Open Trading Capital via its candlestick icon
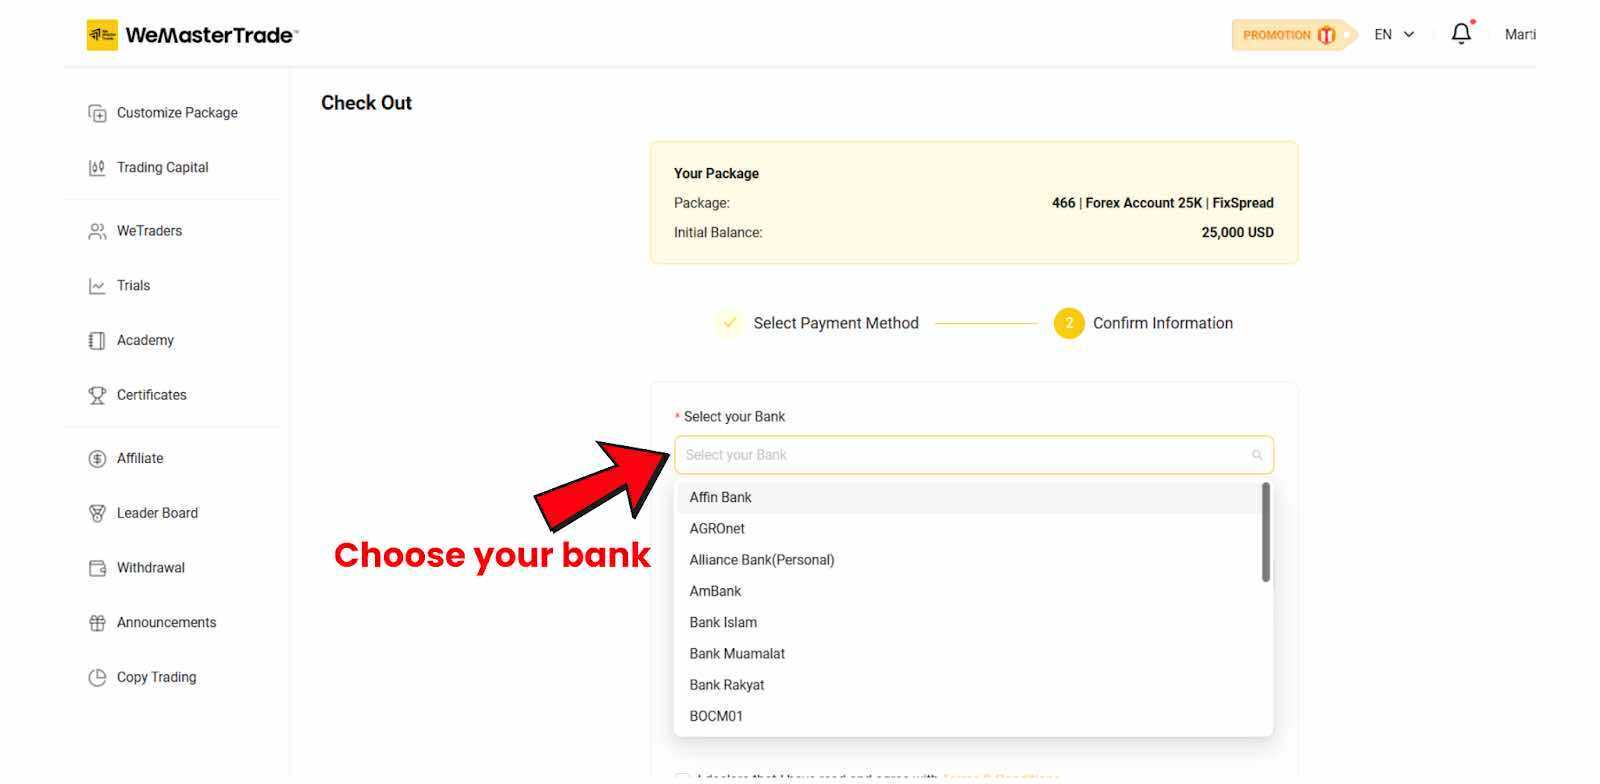The width and height of the screenshot is (1600, 784). pyautogui.click(x=97, y=168)
